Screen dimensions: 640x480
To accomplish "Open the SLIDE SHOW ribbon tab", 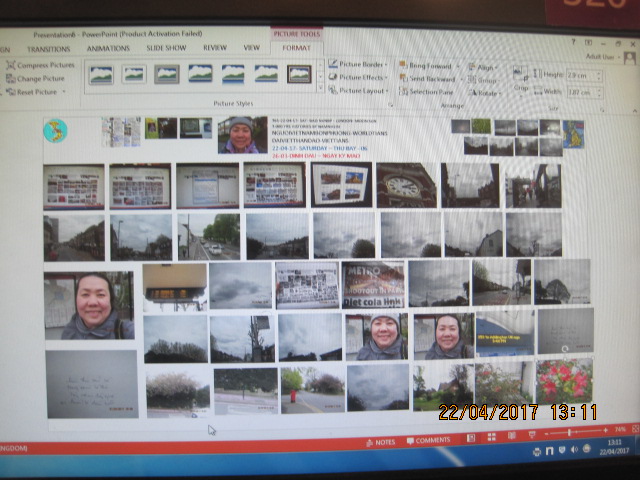I will 166,48.
